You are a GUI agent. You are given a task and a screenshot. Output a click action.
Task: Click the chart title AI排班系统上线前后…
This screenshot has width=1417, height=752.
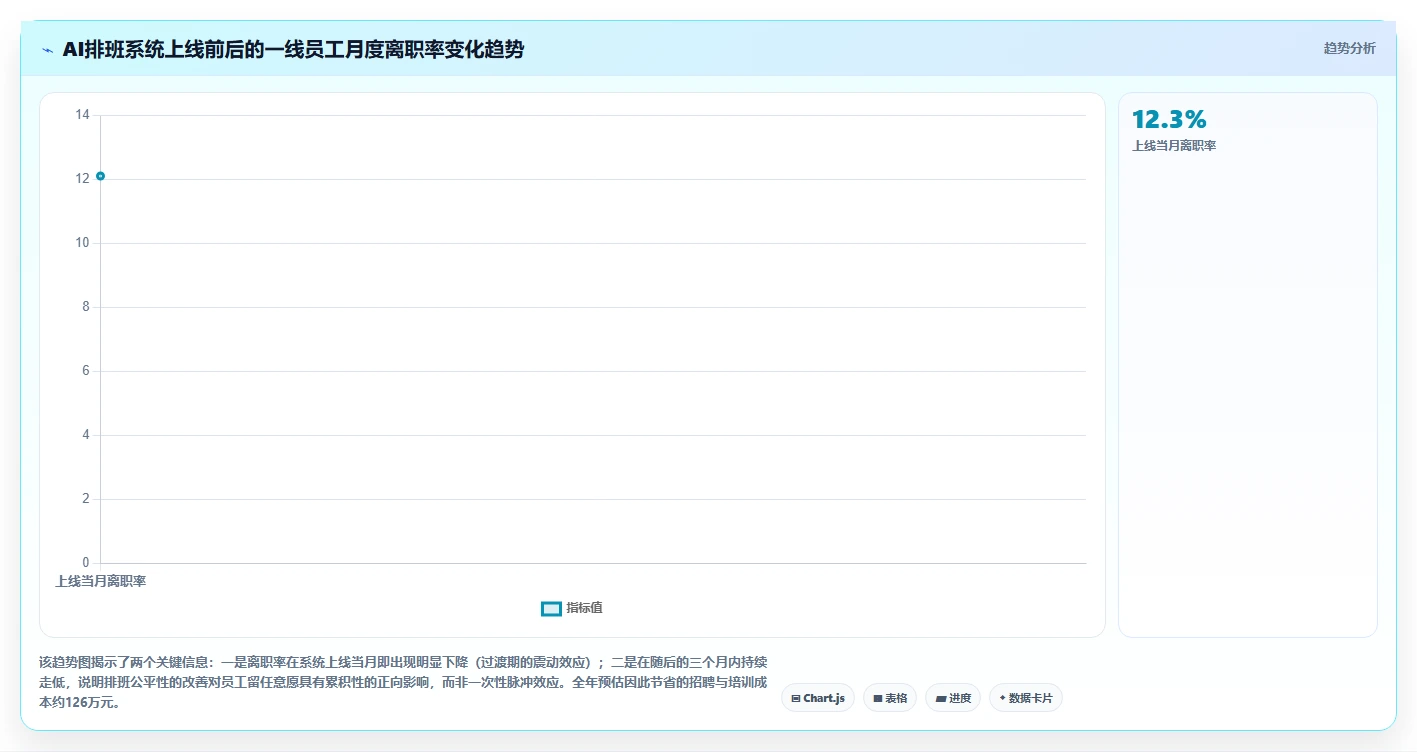(293, 49)
